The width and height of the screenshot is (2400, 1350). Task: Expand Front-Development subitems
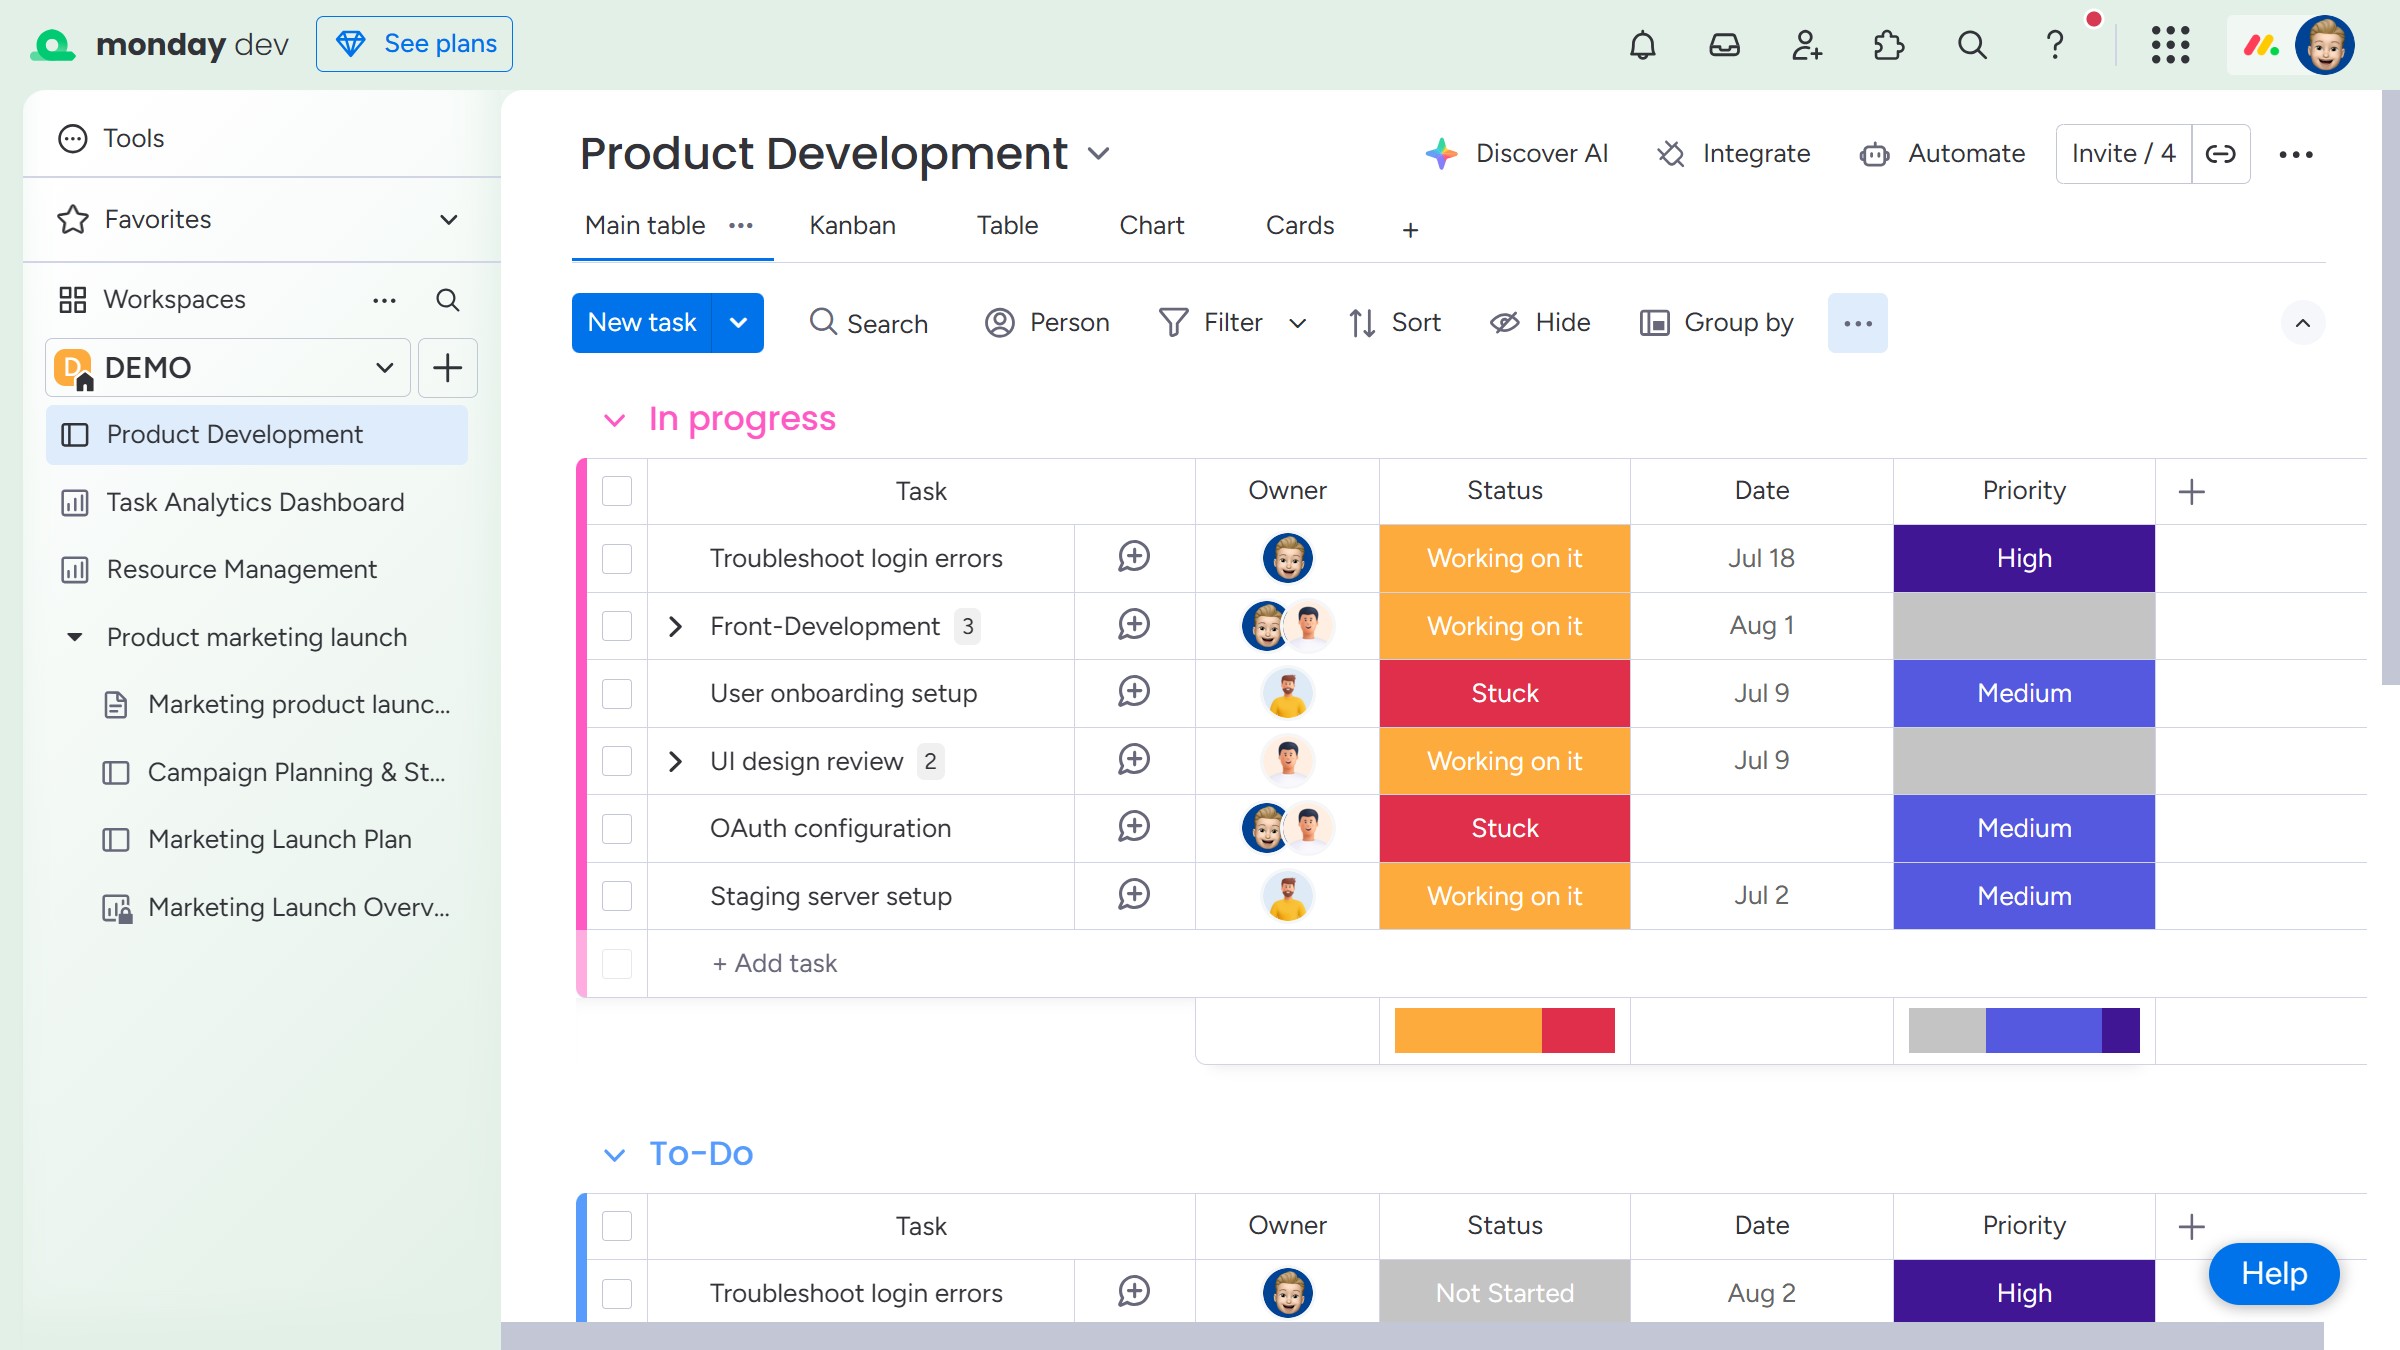(x=675, y=626)
